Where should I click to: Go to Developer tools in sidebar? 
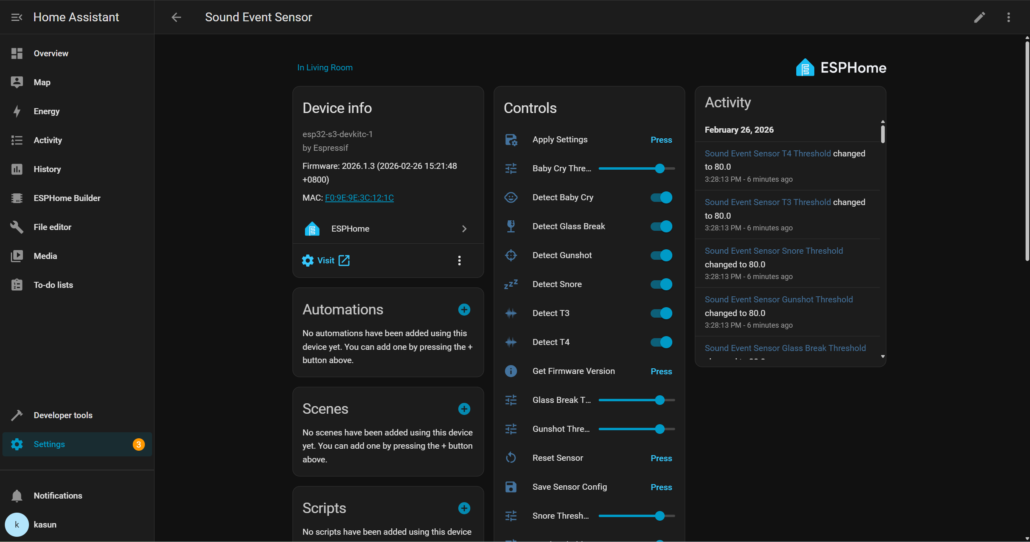tap(63, 416)
